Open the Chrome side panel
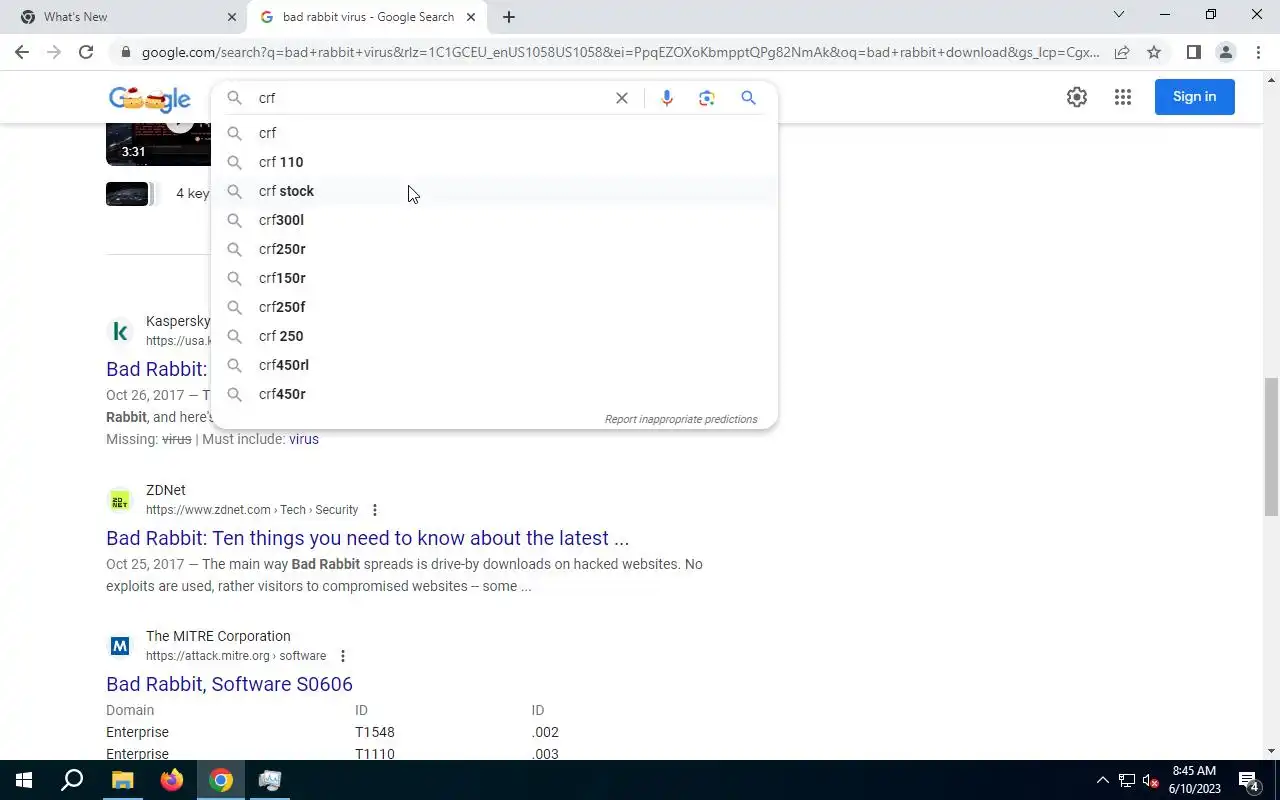Image resolution: width=1280 pixels, height=800 pixels. pyautogui.click(x=1193, y=52)
